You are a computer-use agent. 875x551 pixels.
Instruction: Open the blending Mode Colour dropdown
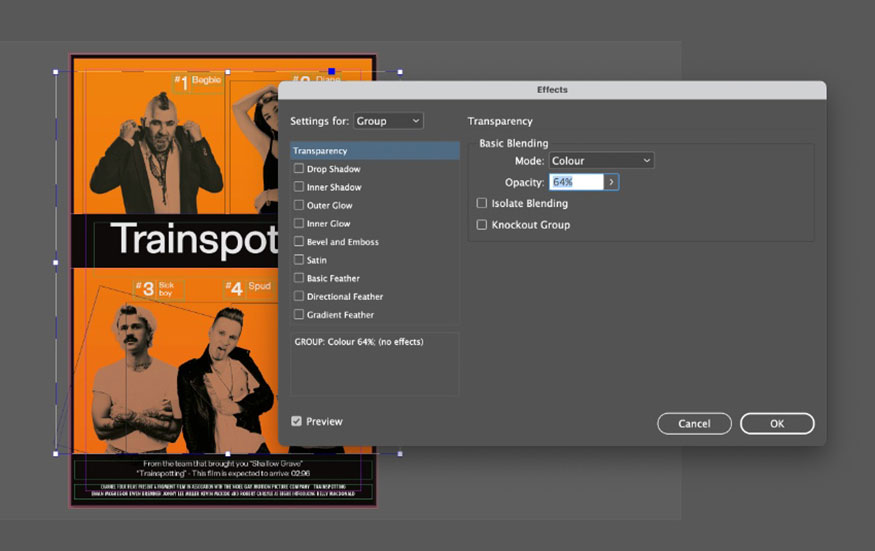(x=601, y=160)
